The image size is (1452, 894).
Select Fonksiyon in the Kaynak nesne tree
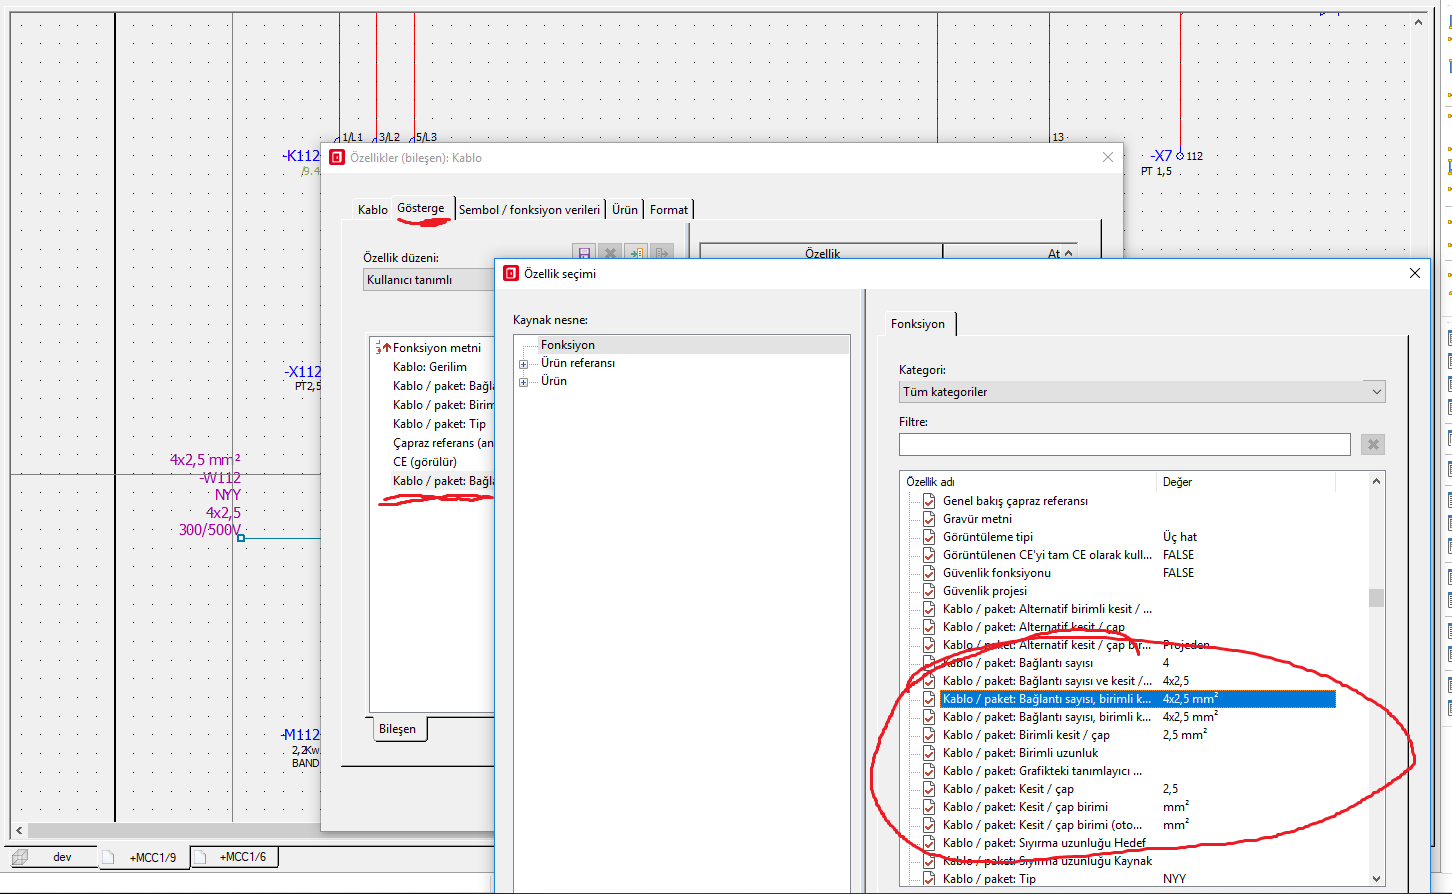[x=568, y=345]
